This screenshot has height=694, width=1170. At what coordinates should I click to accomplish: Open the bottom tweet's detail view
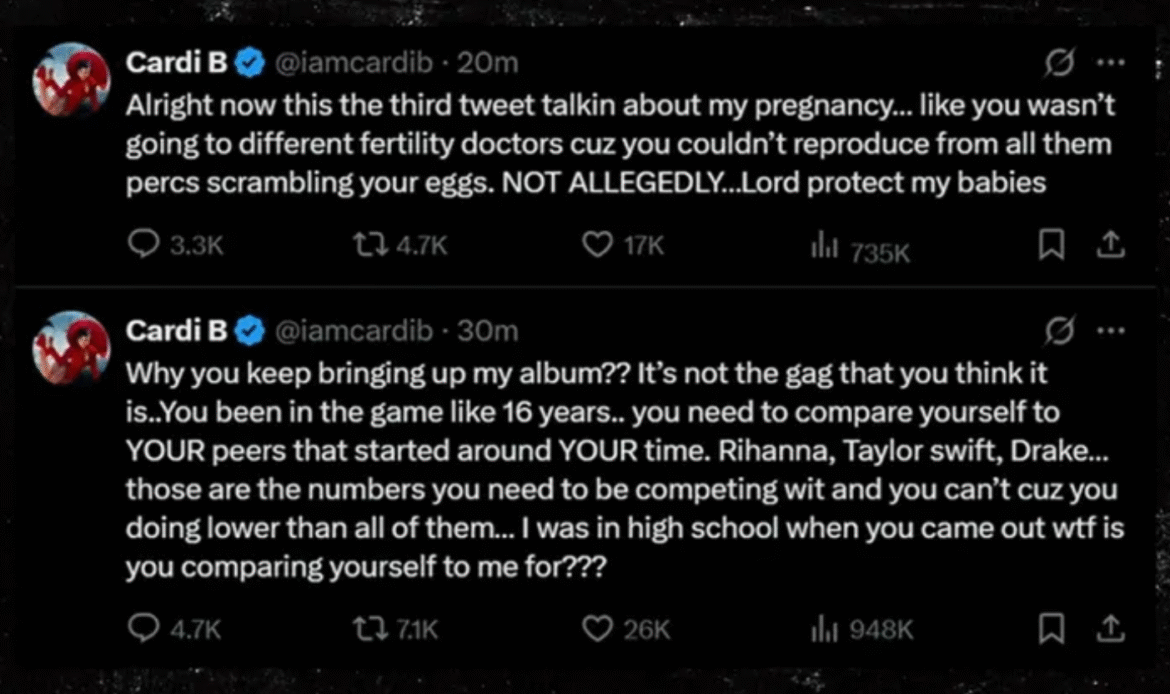pos(600,470)
